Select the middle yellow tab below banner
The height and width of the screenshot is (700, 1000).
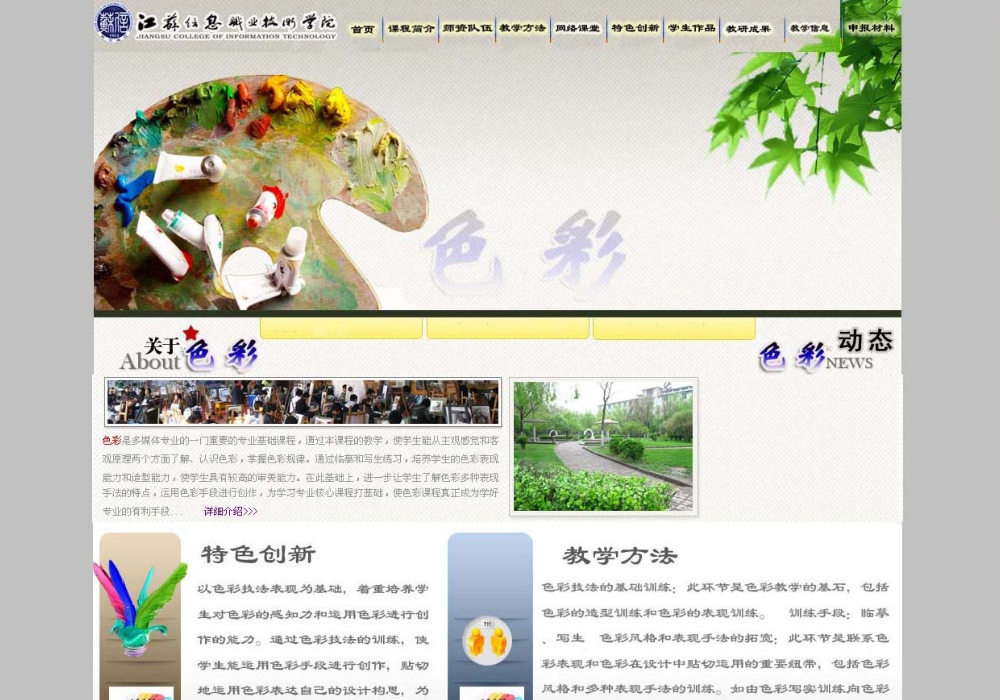[x=508, y=328]
